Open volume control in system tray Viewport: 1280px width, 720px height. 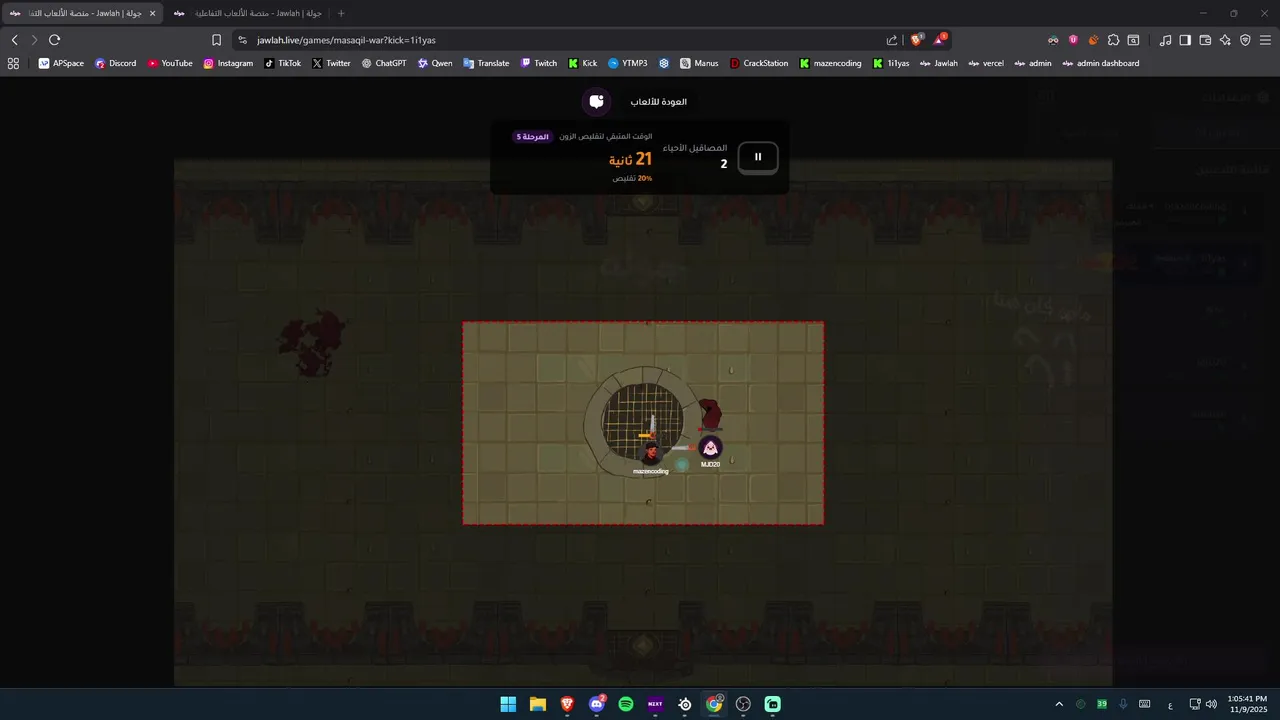[1212, 704]
